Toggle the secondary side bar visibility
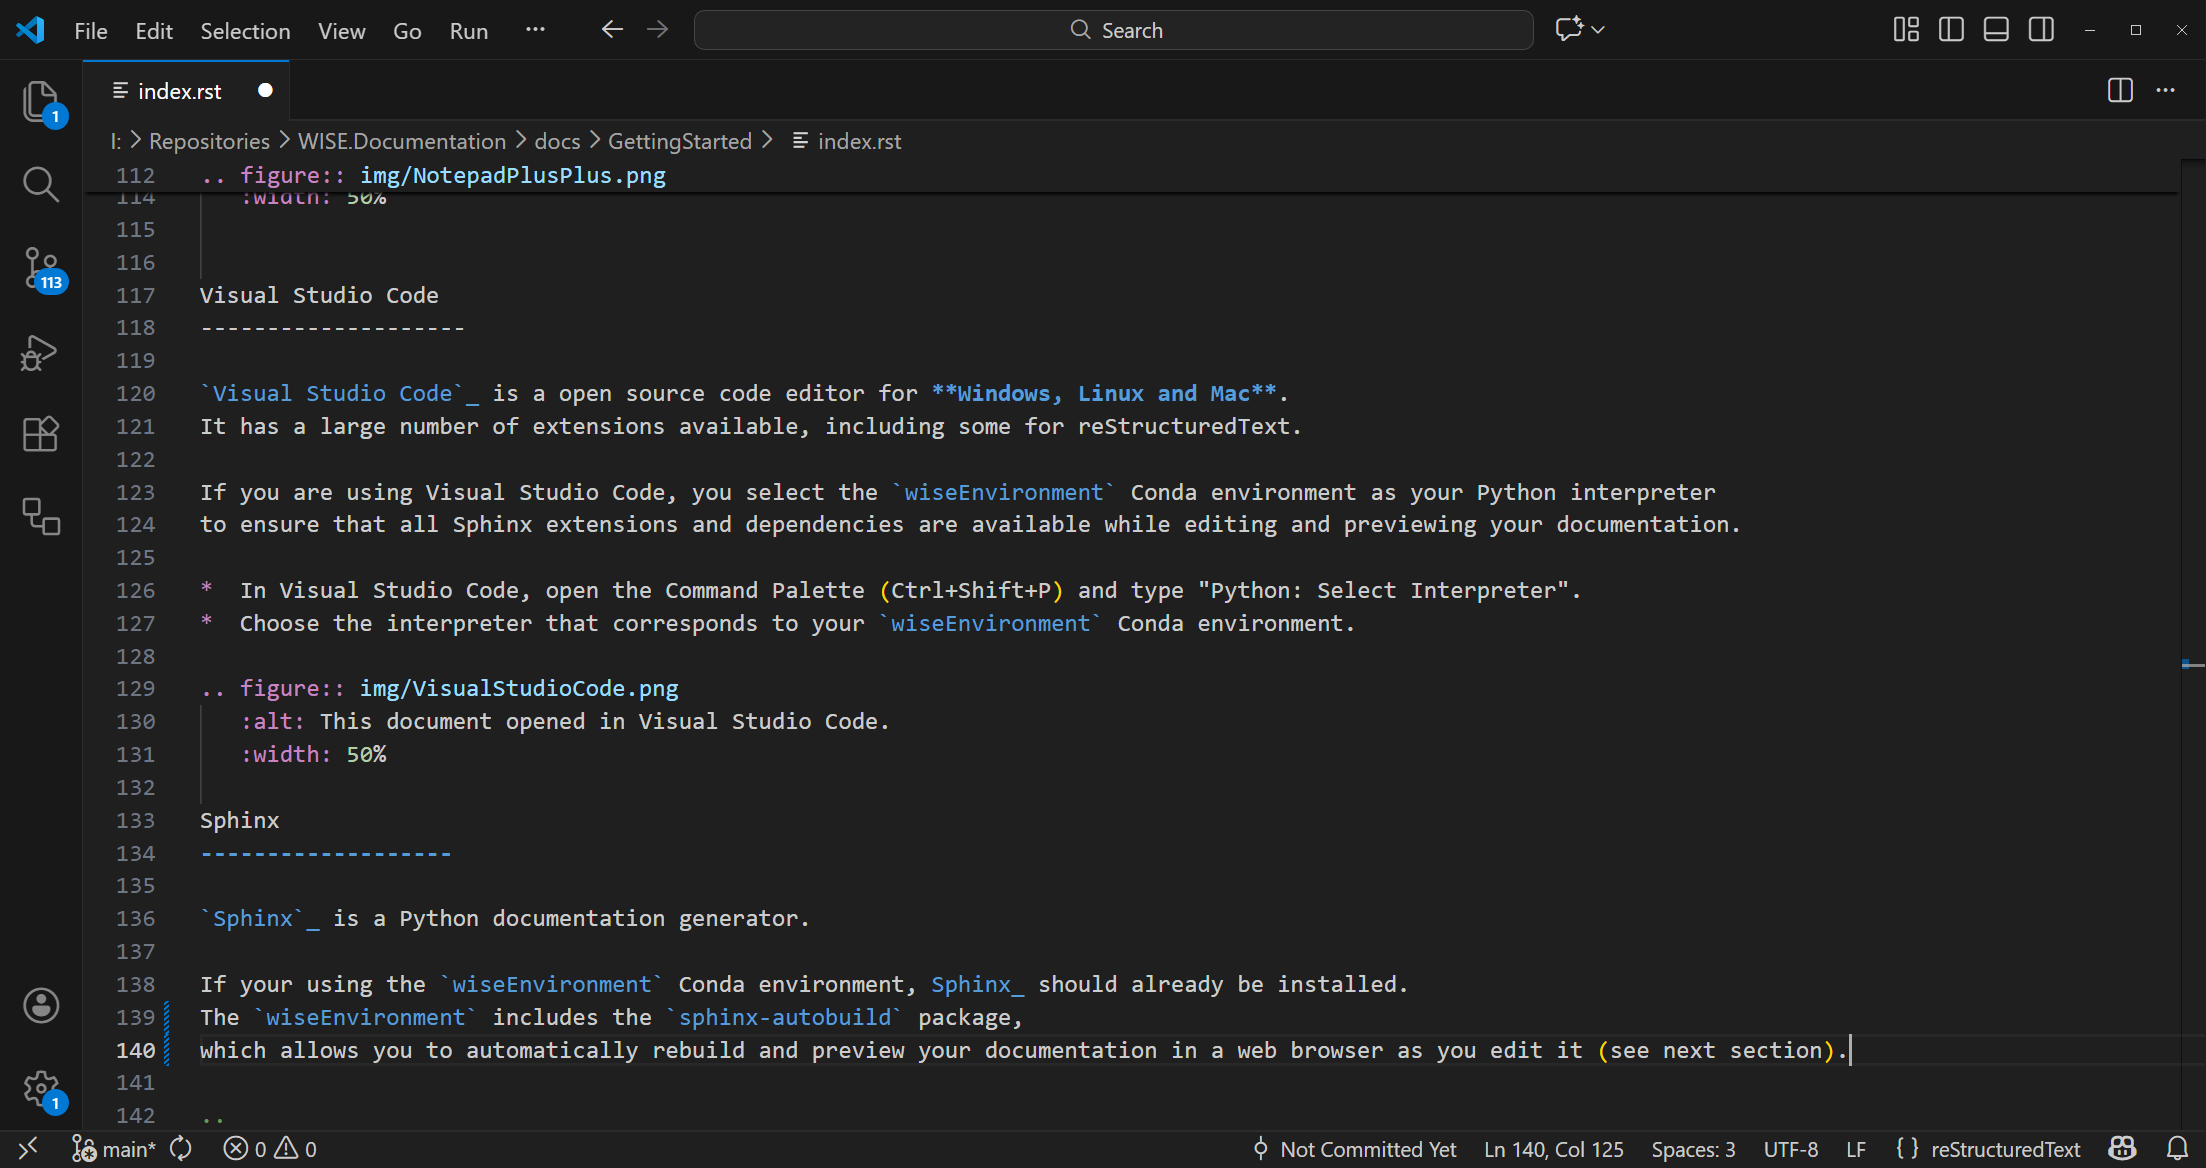The image size is (2206, 1168). tap(2041, 30)
